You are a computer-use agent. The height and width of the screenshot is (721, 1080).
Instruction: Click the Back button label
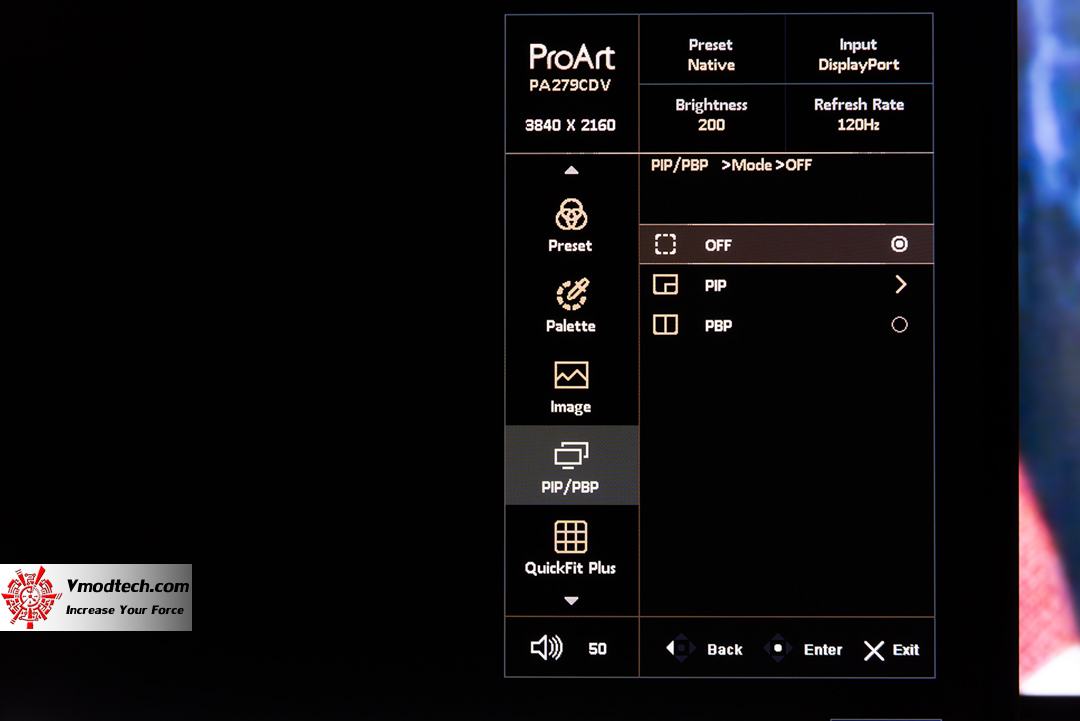click(725, 649)
